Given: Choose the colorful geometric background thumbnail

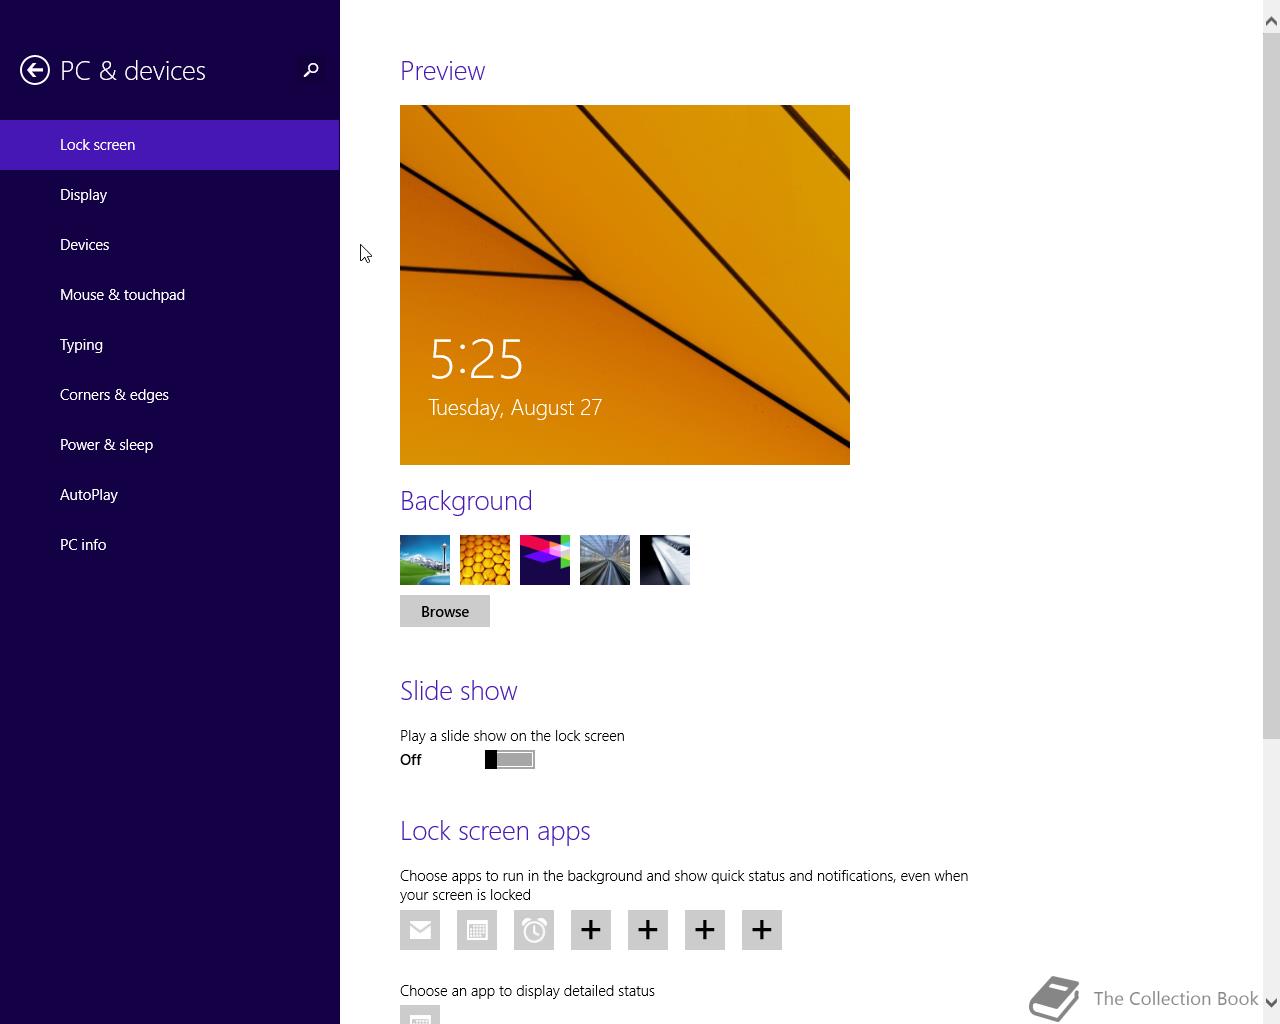Looking at the screenshot, I should pyautogui.click(x=545, y=560).
